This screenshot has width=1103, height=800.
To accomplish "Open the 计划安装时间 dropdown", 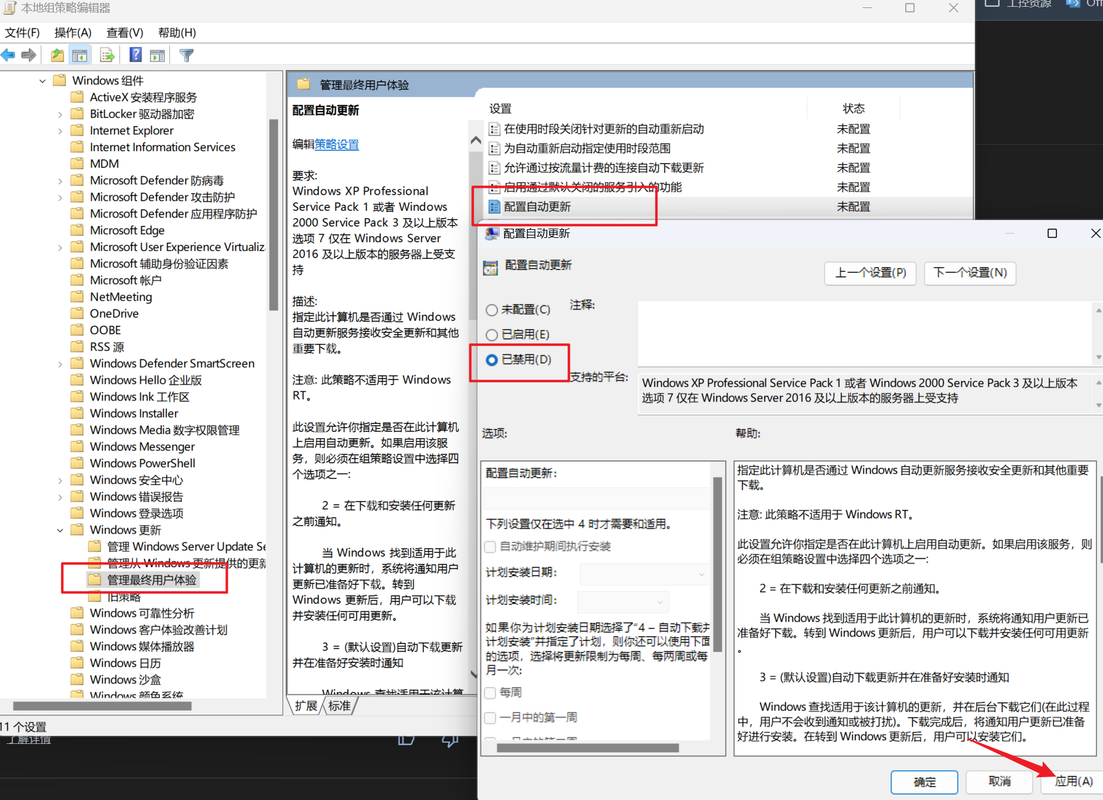I will click(x=623, y=602).
